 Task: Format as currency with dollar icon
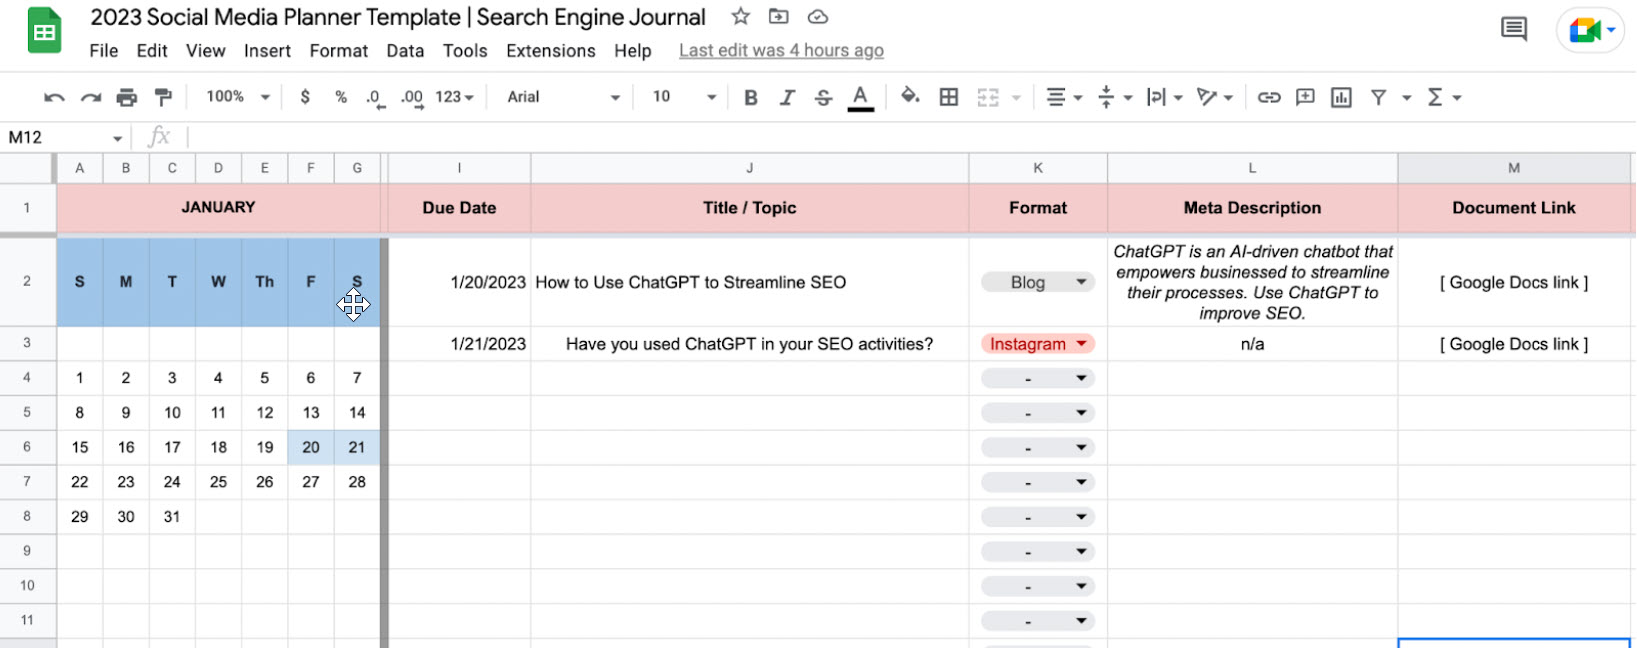[x=305, y=97]
